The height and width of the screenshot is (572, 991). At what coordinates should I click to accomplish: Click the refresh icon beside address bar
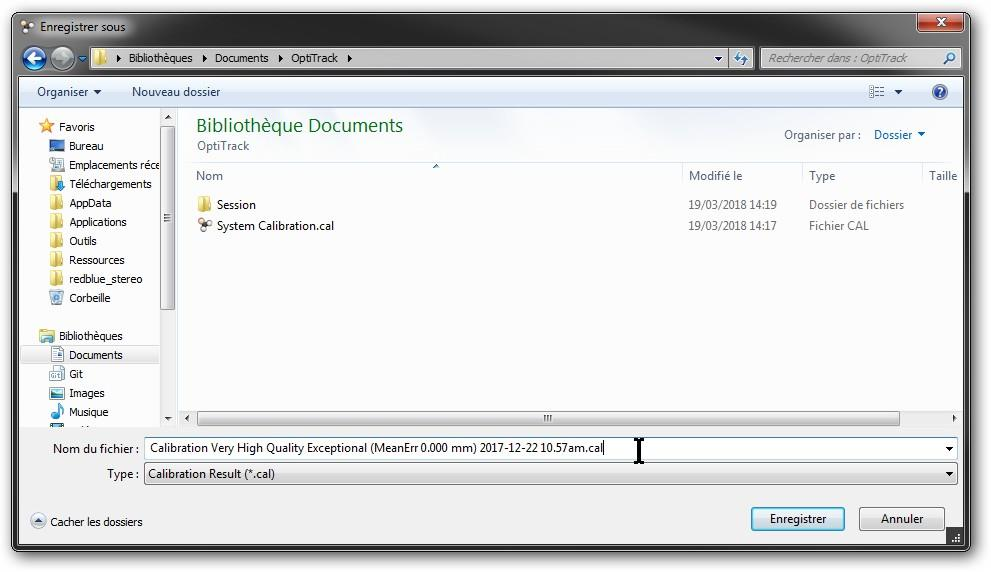[x=741, y=58]
